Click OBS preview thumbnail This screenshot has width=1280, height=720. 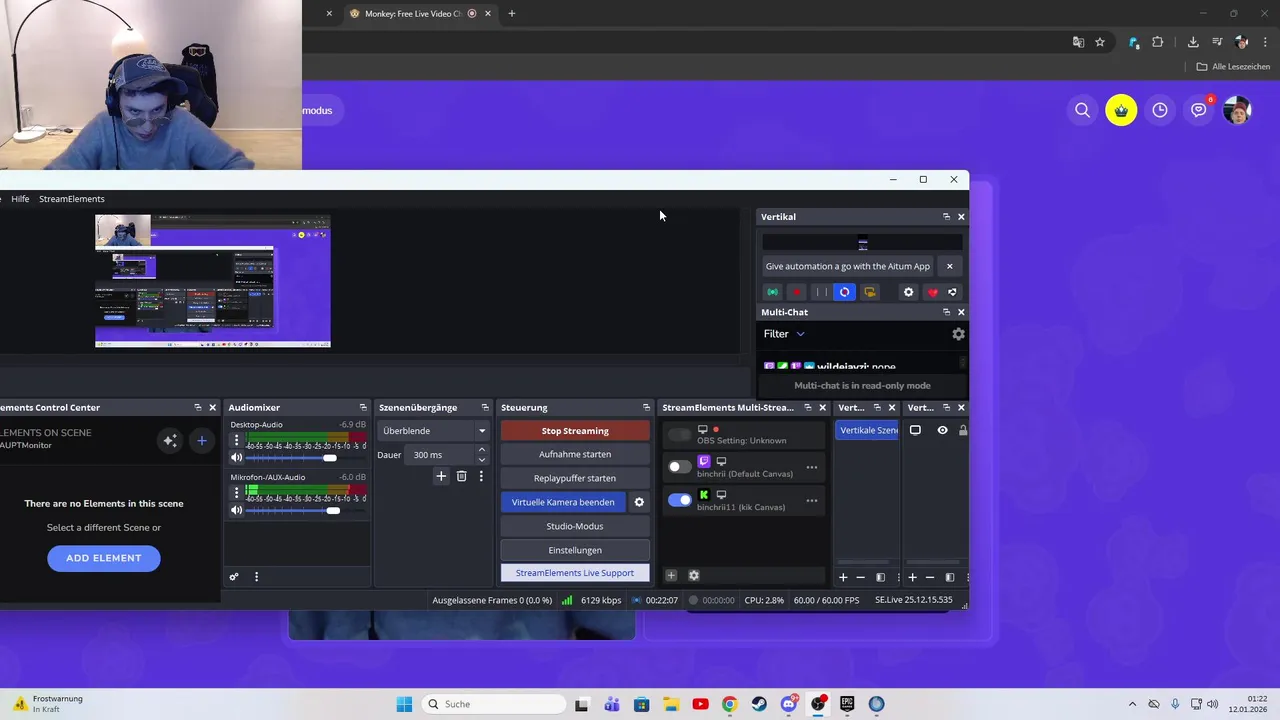pyautogui.click(x=212, y=281)
